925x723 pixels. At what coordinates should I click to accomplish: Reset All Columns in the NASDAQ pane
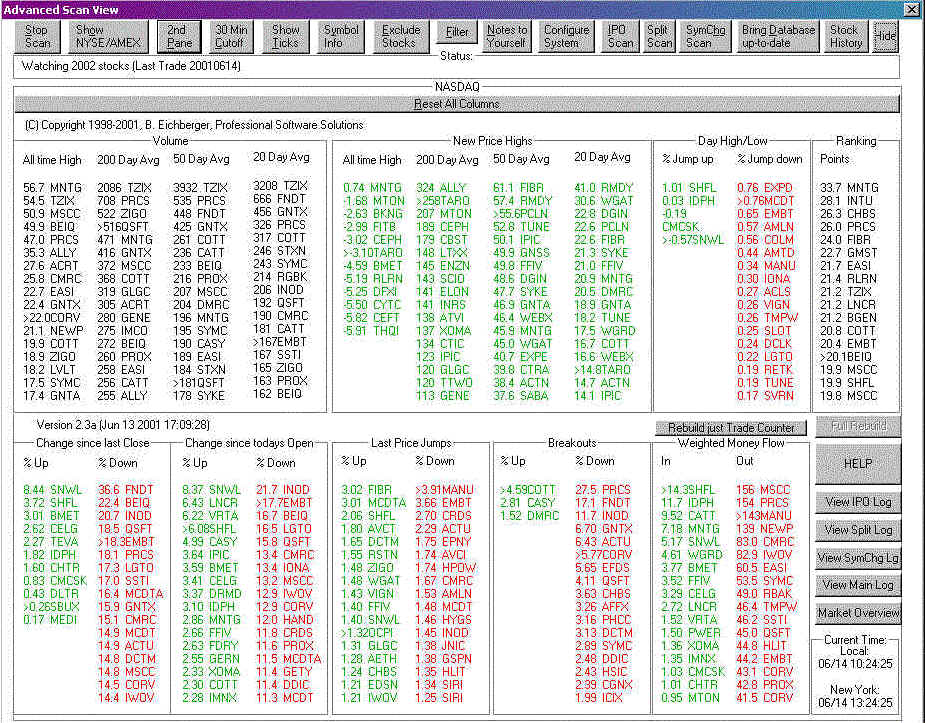pos(457,104)
